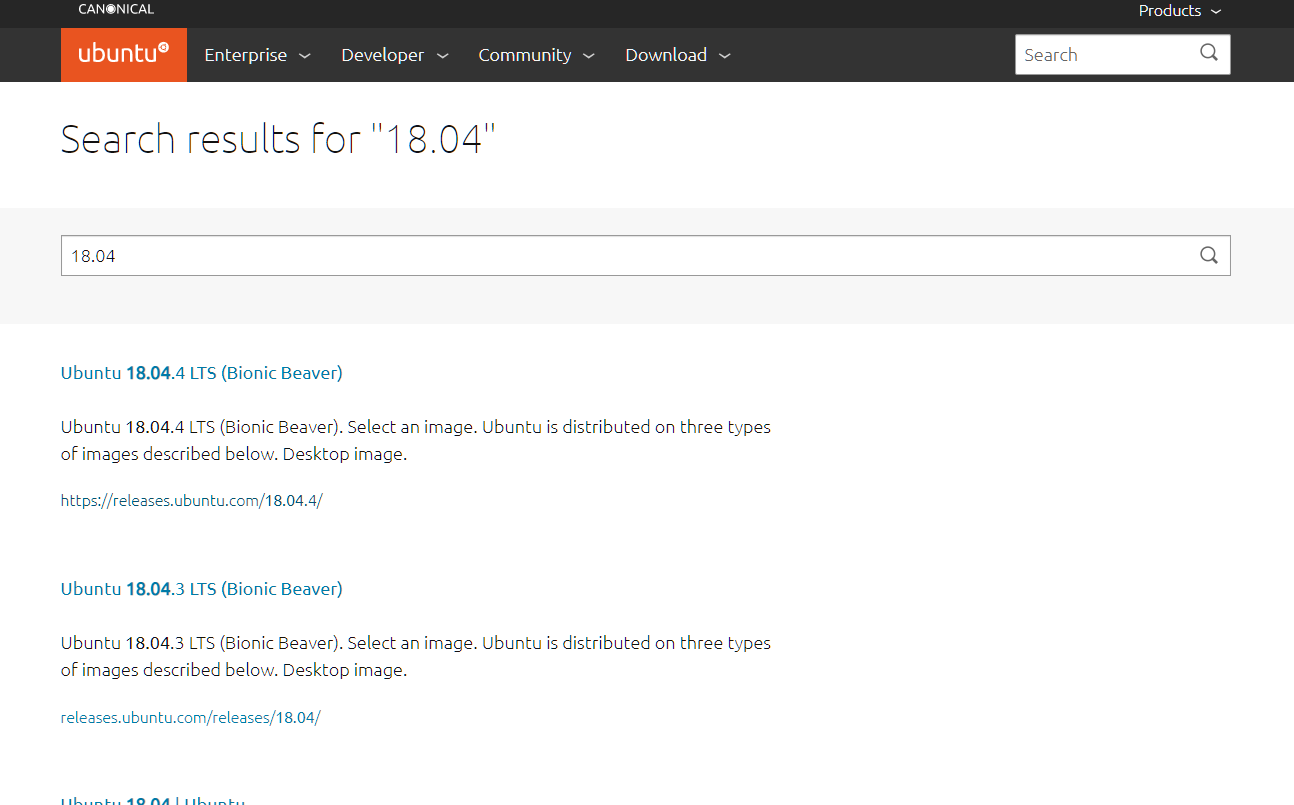Expand the Community navigation dropdown
1294x805 pixels.
(x=536, y=55)
